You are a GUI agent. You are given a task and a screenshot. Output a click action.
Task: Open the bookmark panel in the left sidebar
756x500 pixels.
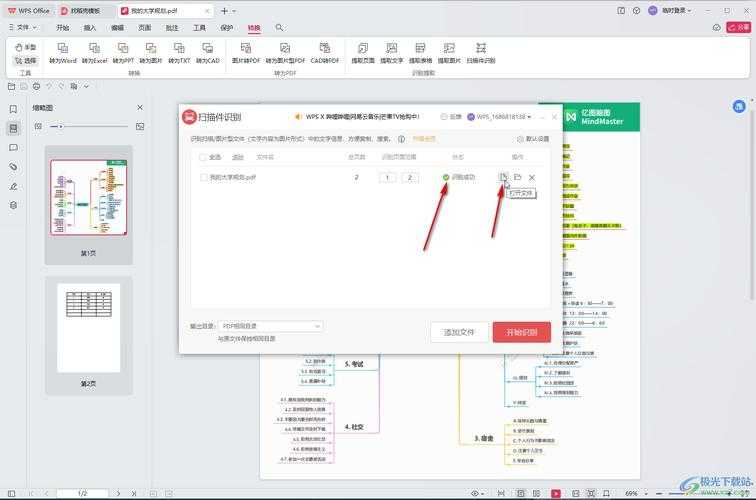pos(14,109)
